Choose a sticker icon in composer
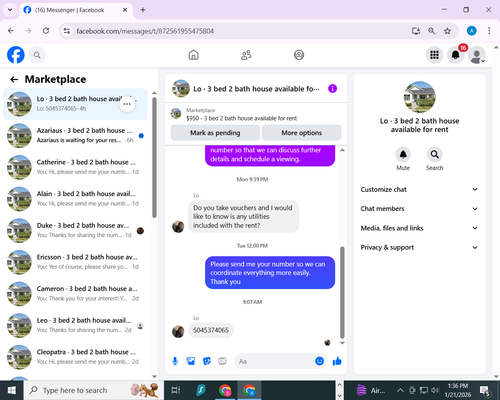 [x=207, y=361]
